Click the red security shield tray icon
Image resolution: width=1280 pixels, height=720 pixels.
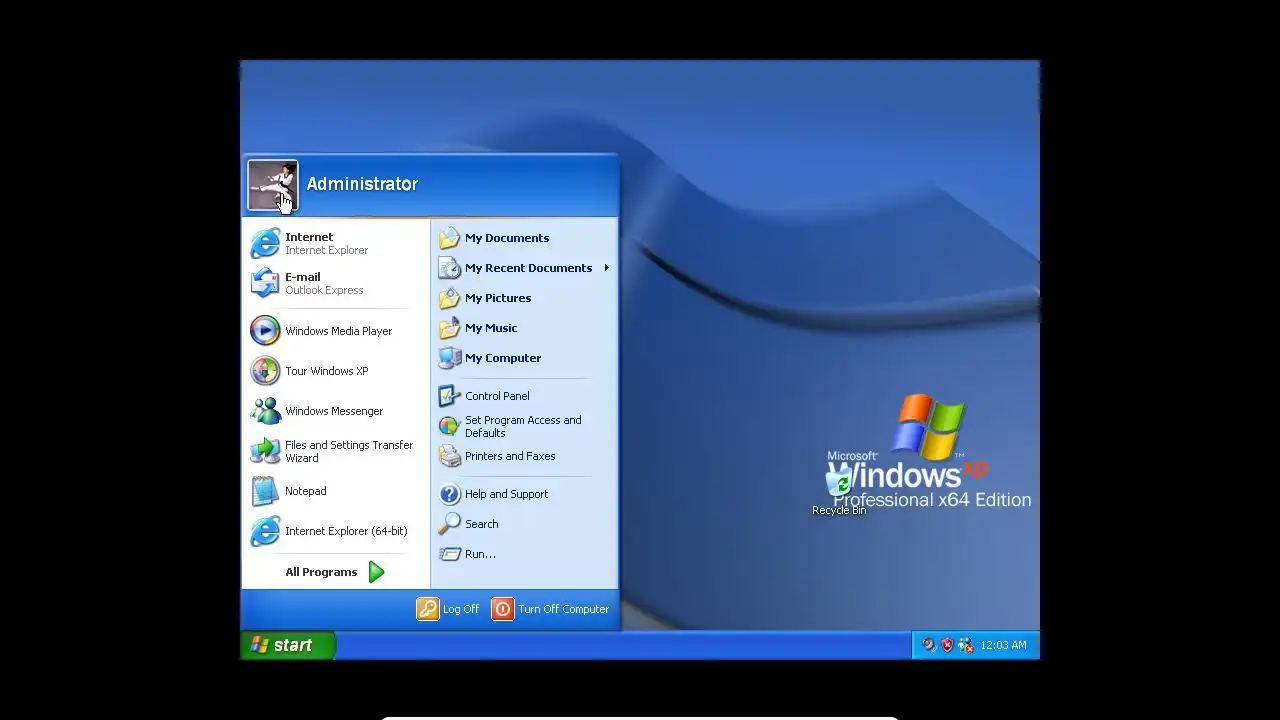(x=947, y=645)
